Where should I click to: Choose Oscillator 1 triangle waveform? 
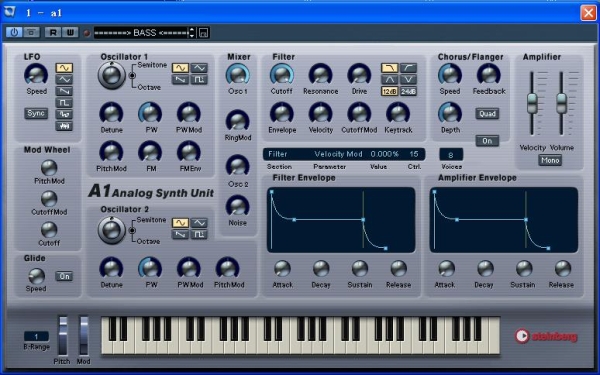(x=199, y=68)
